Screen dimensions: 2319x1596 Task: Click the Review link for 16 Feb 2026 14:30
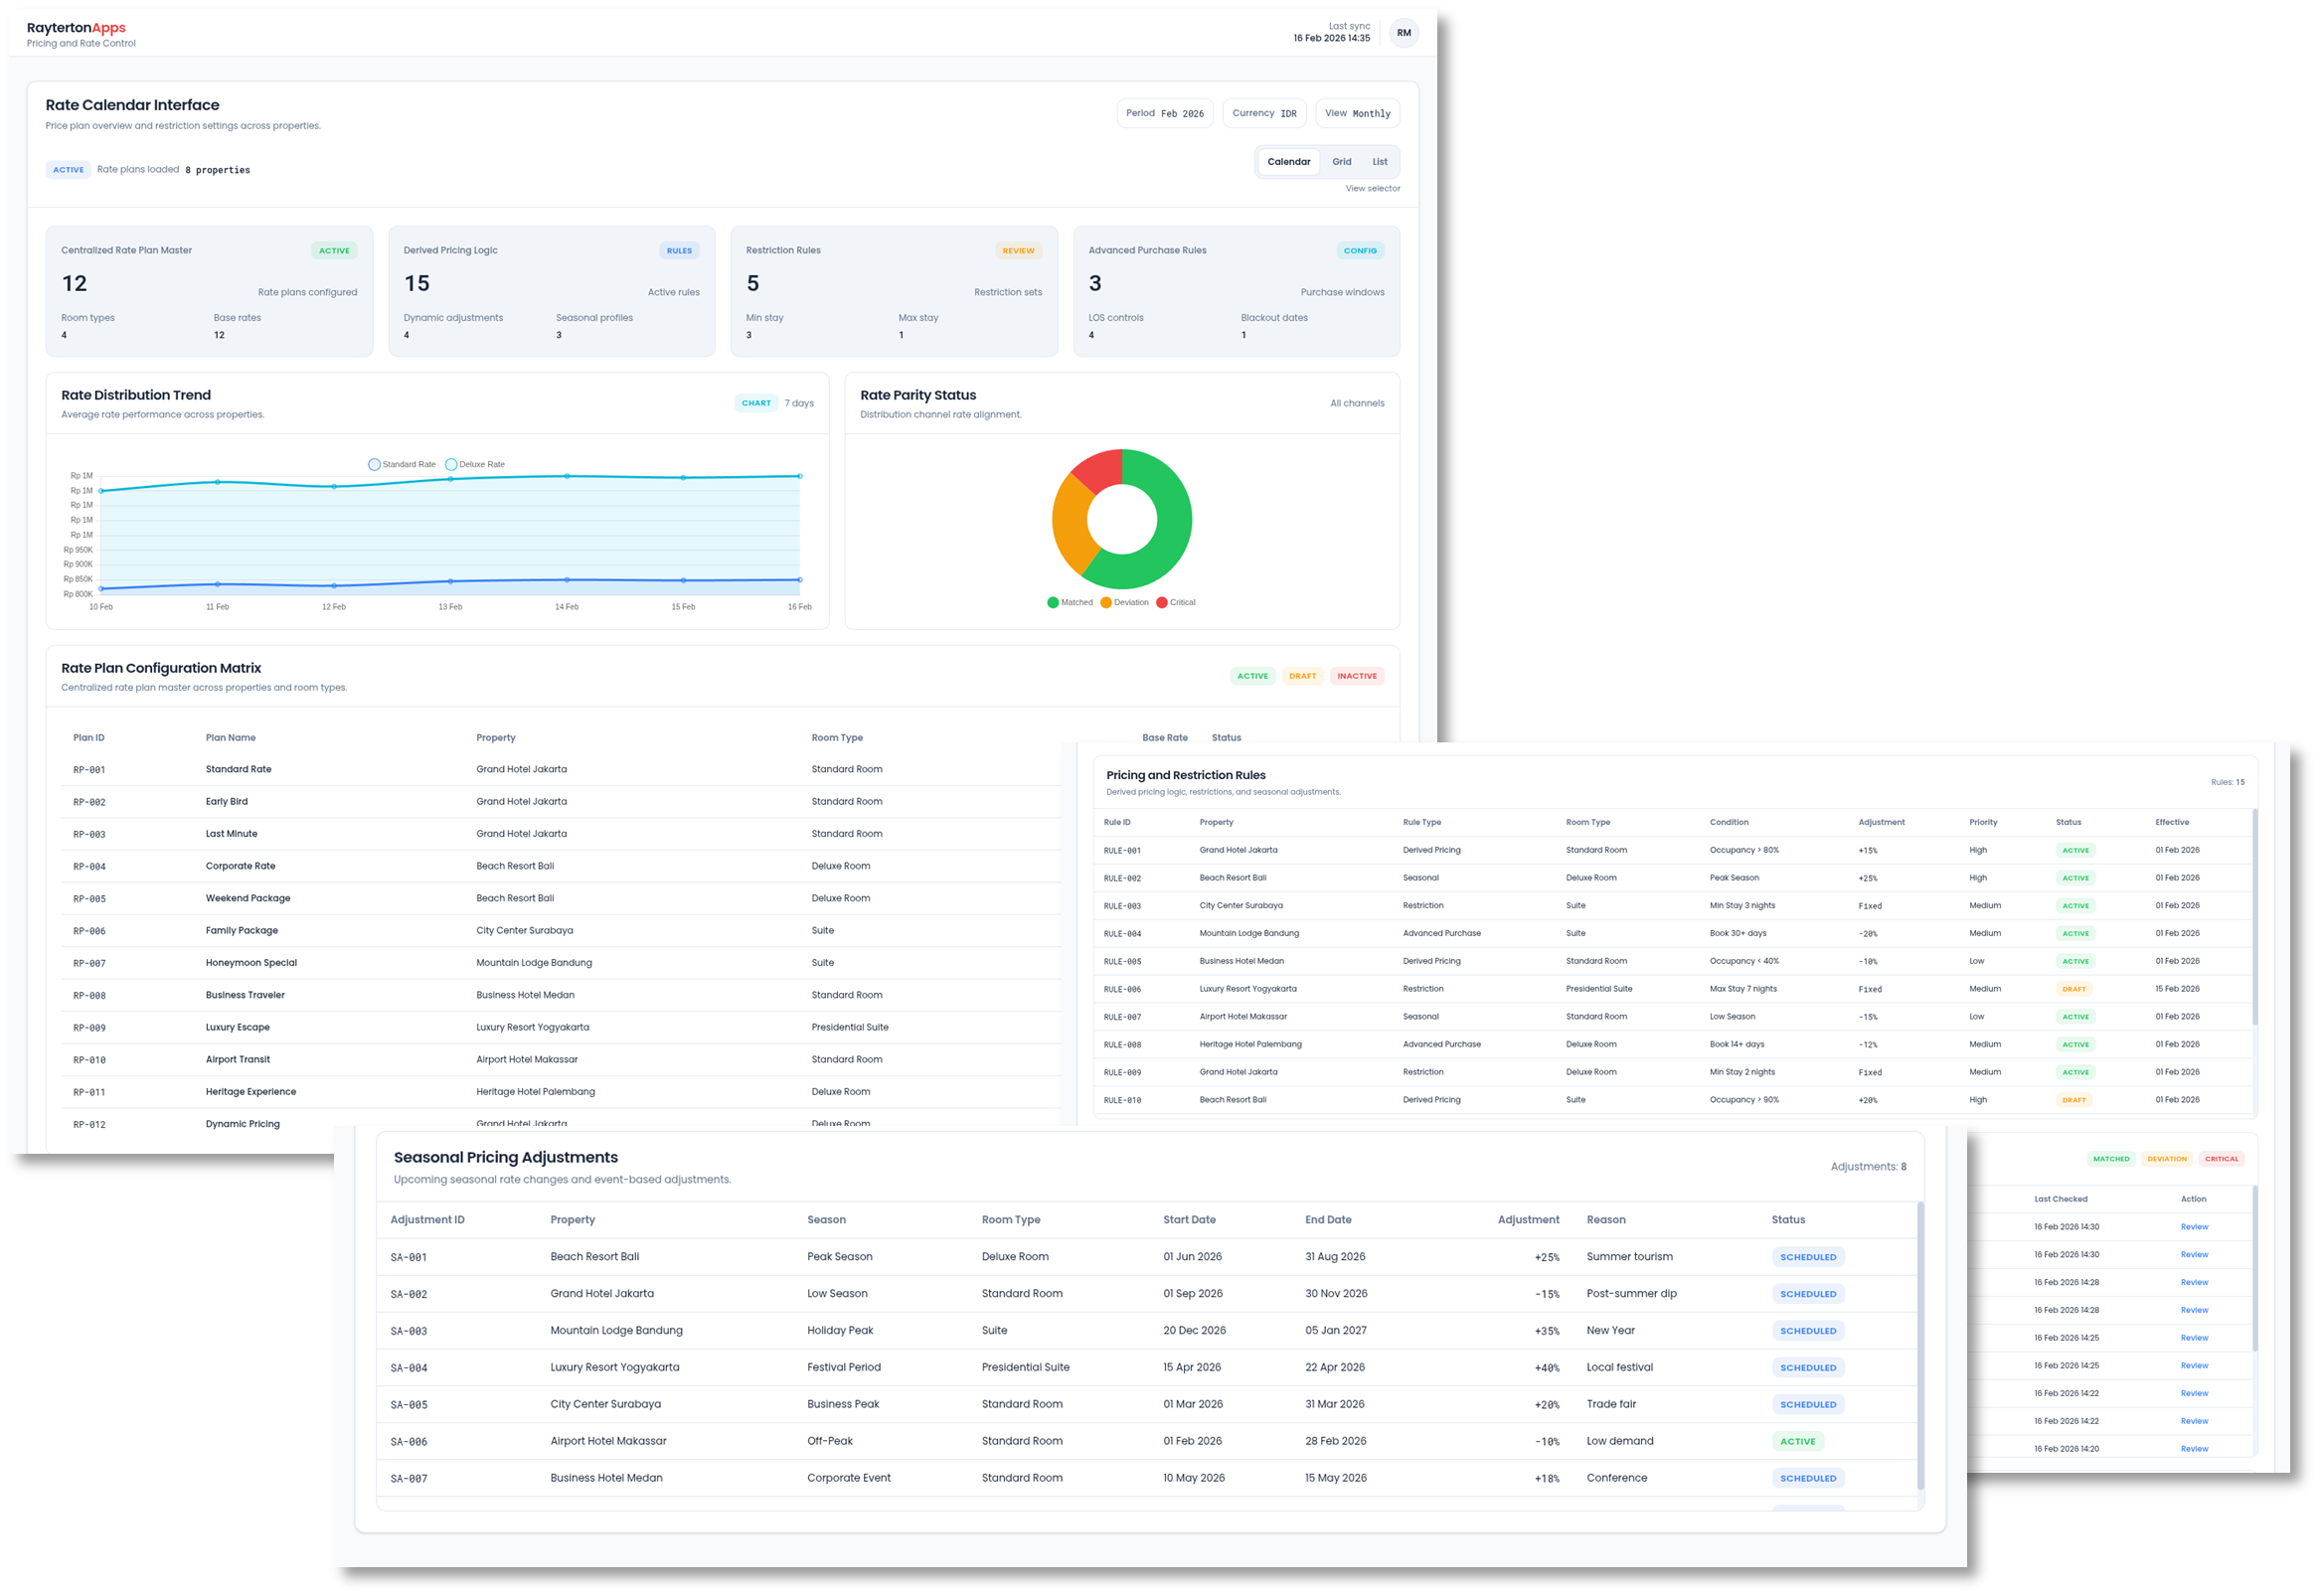pyautogui.click(x=2193, y=1226)
